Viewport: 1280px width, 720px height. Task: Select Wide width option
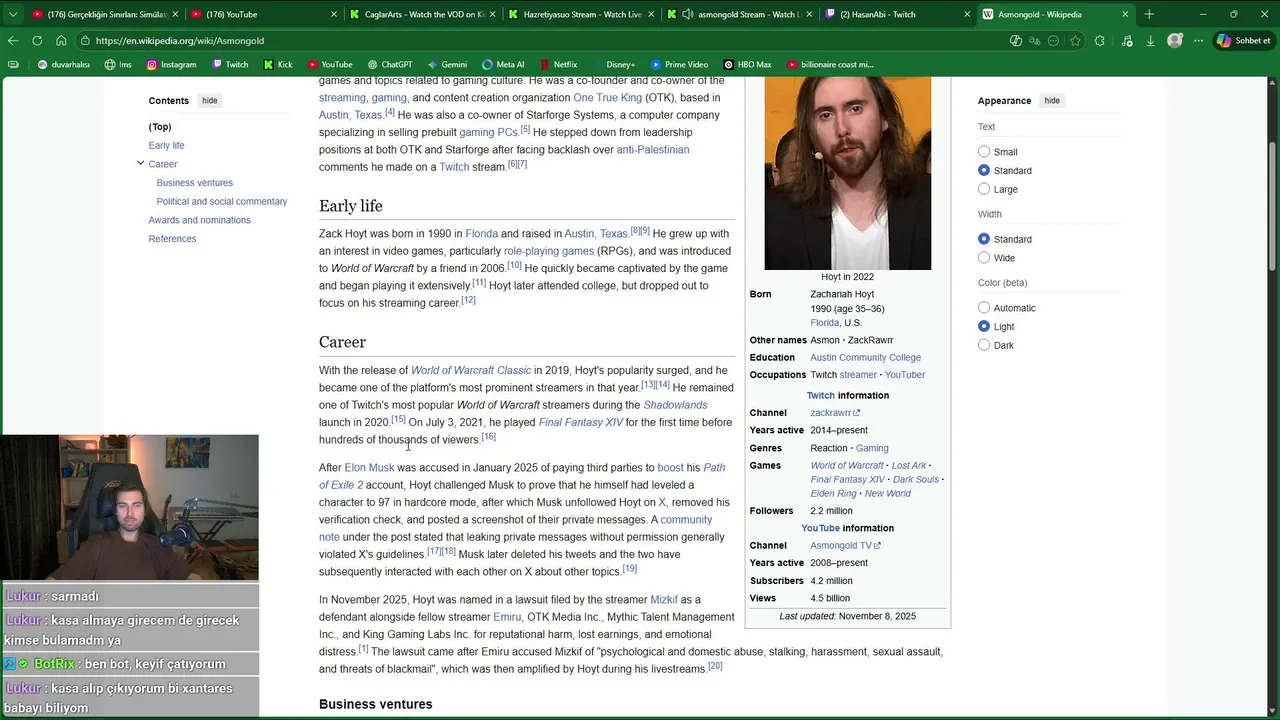click(x=984, y=258)
